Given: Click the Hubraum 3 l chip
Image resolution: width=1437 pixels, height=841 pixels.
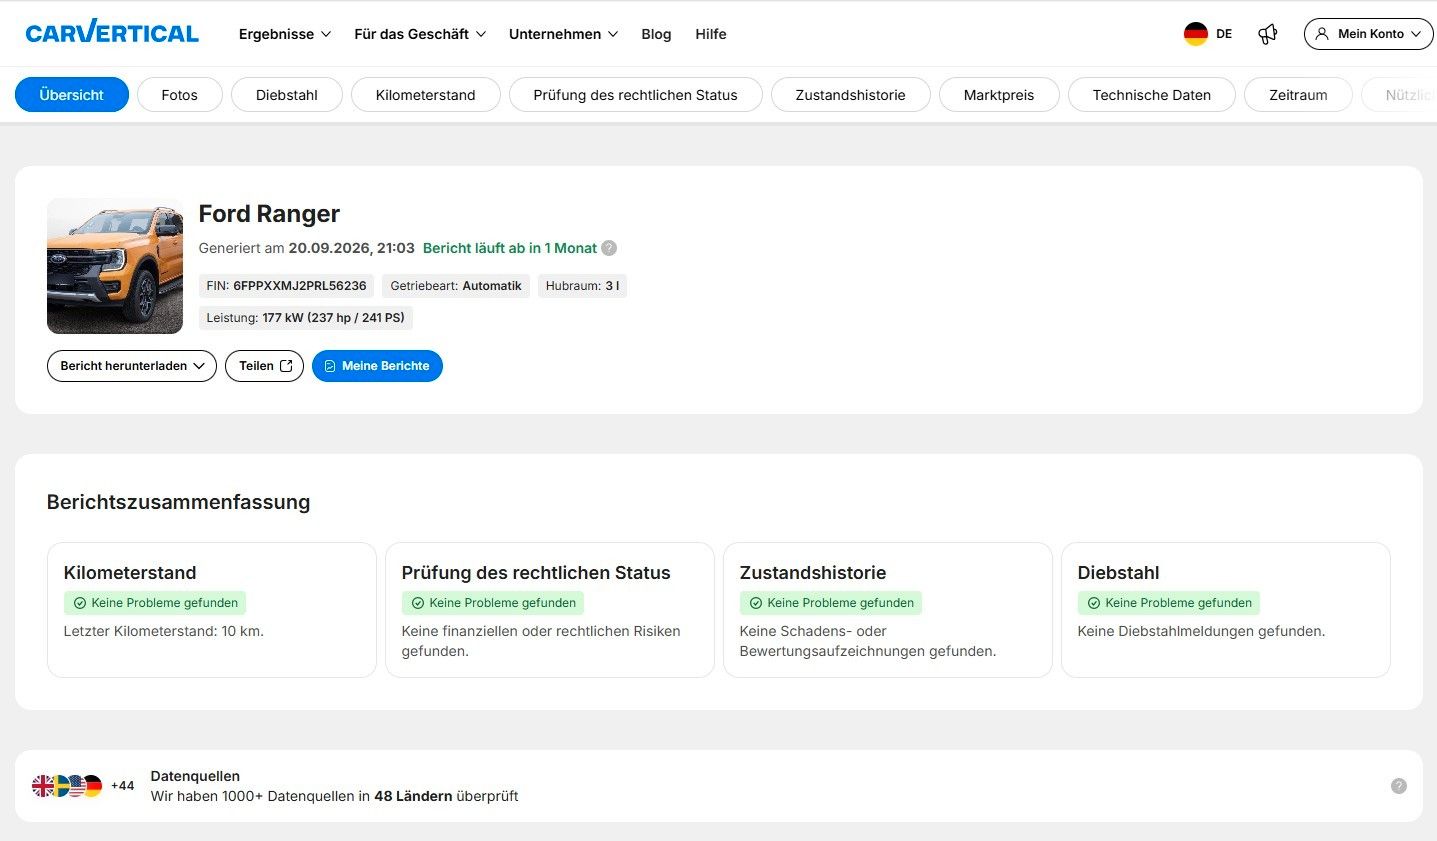Looking at the screenshot, I should click(x=582, y=286).
